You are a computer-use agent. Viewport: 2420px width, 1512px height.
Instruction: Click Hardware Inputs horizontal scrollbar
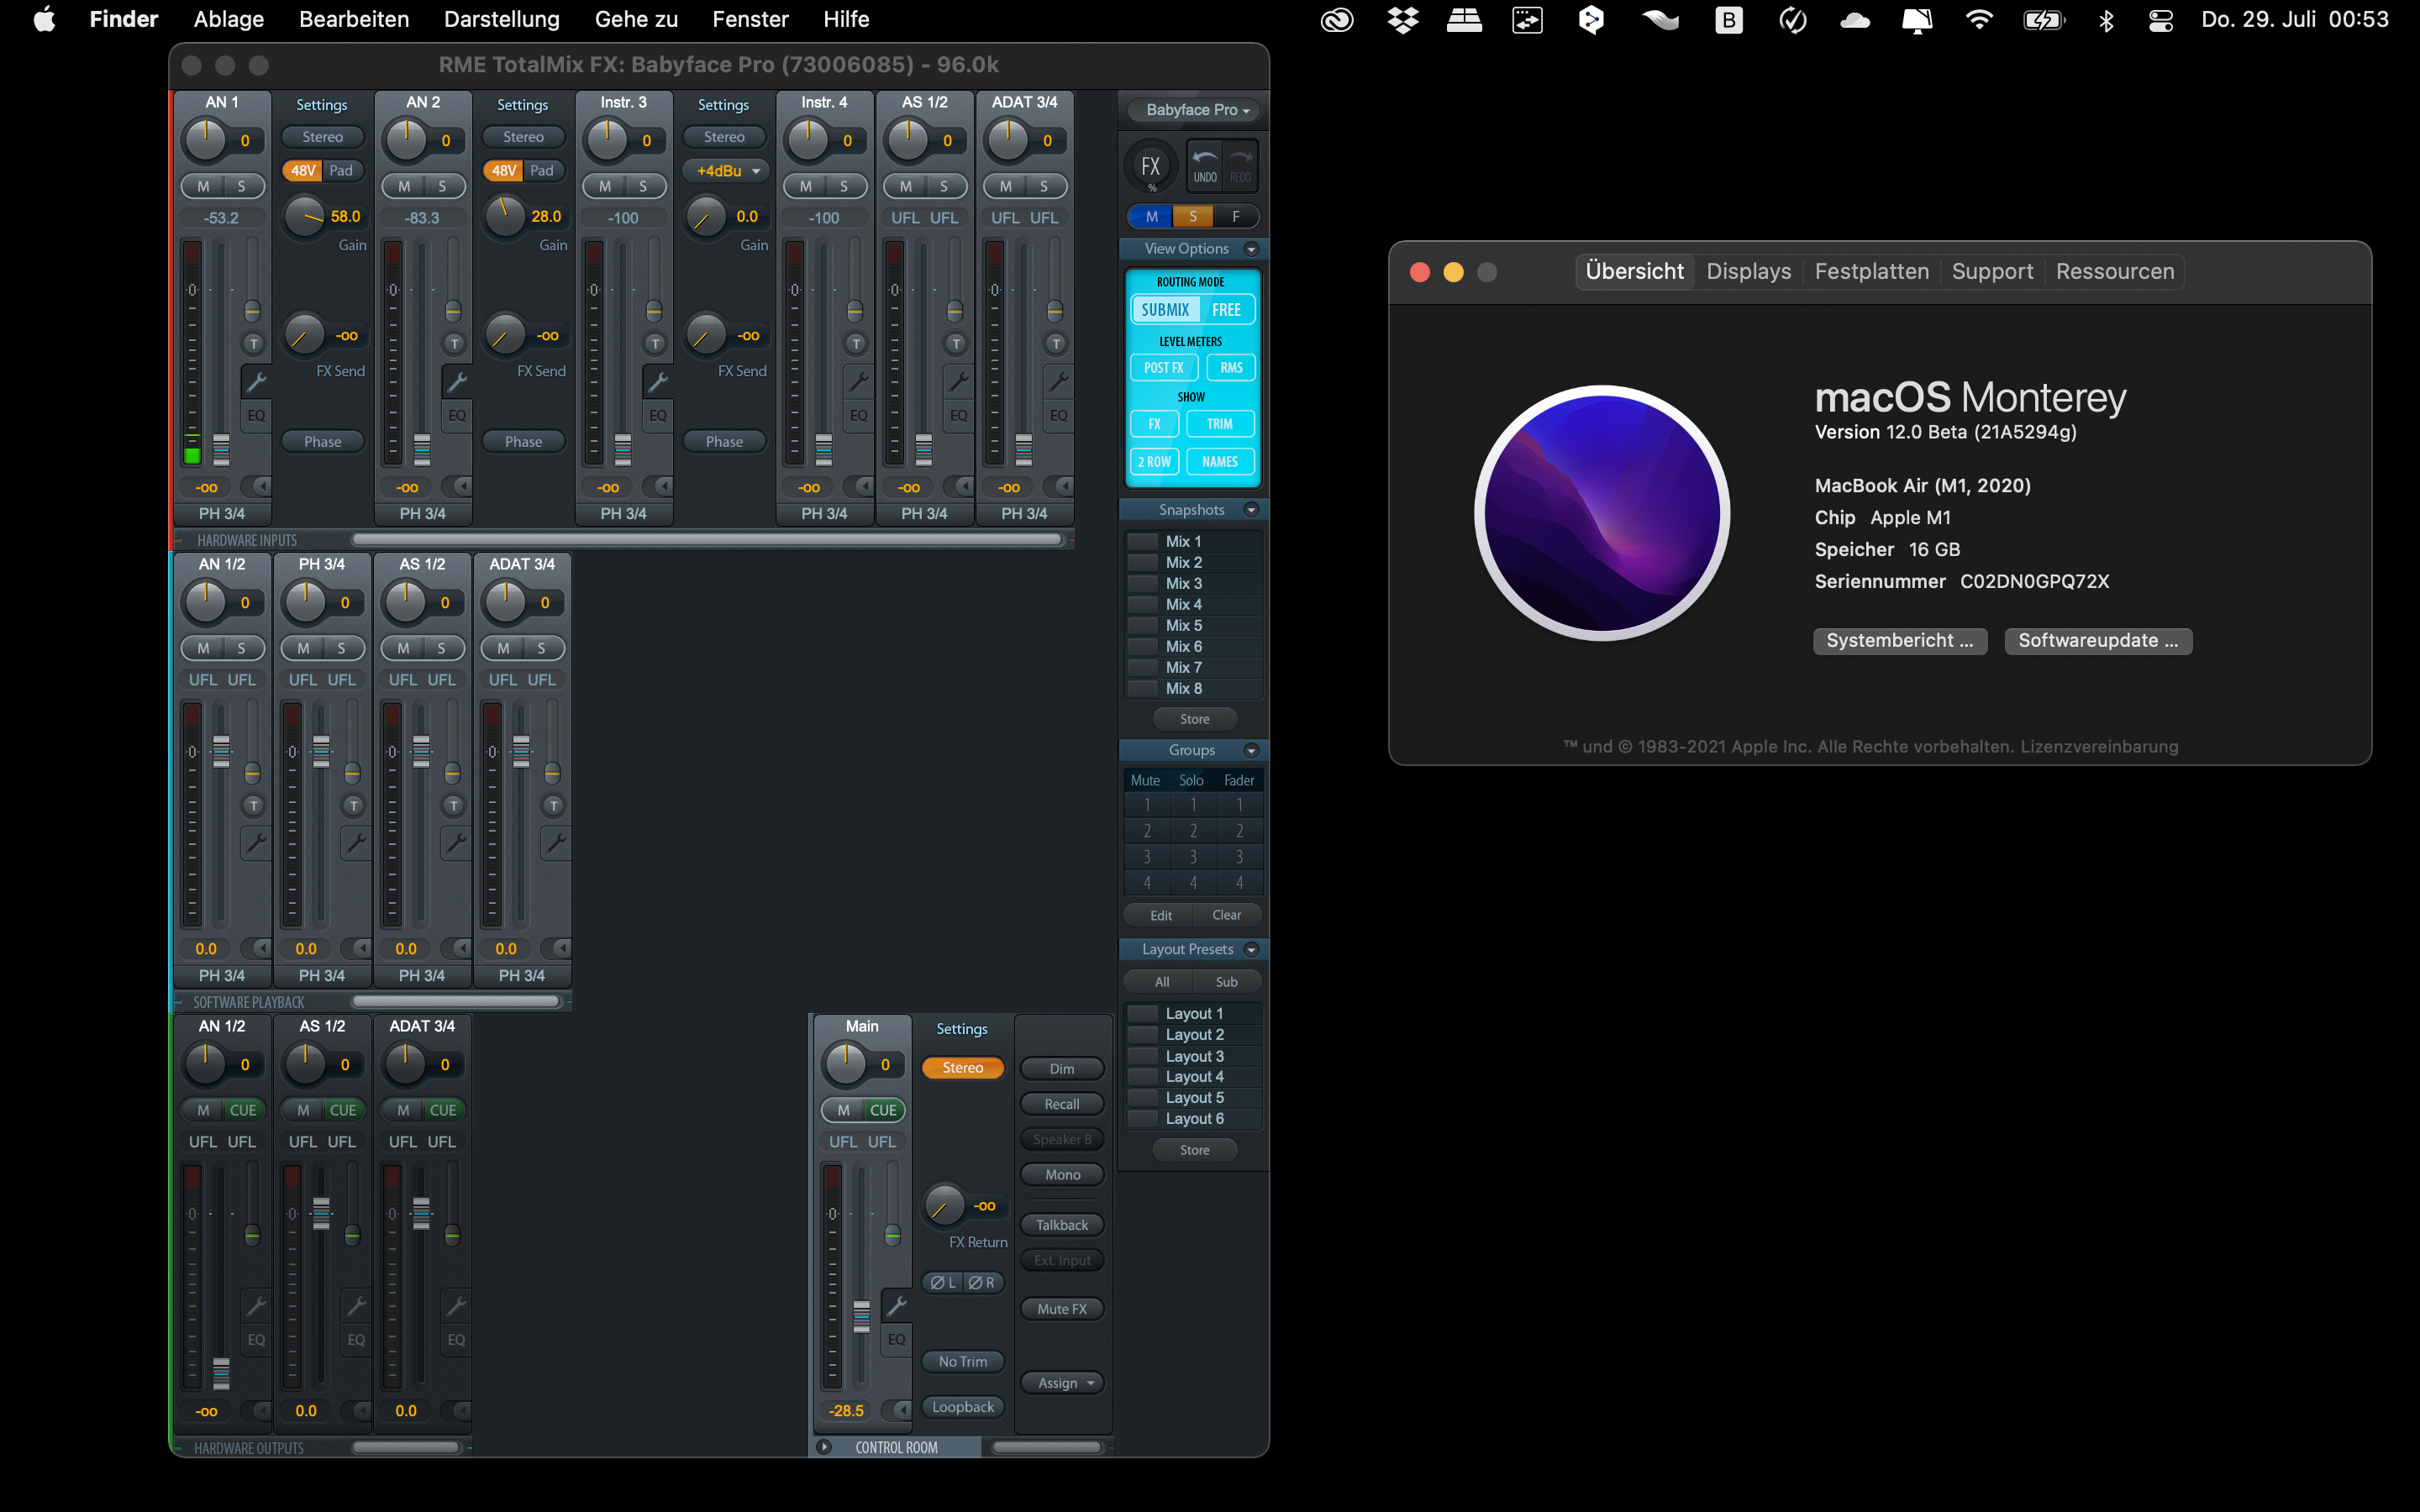click(x=707, y=540)
